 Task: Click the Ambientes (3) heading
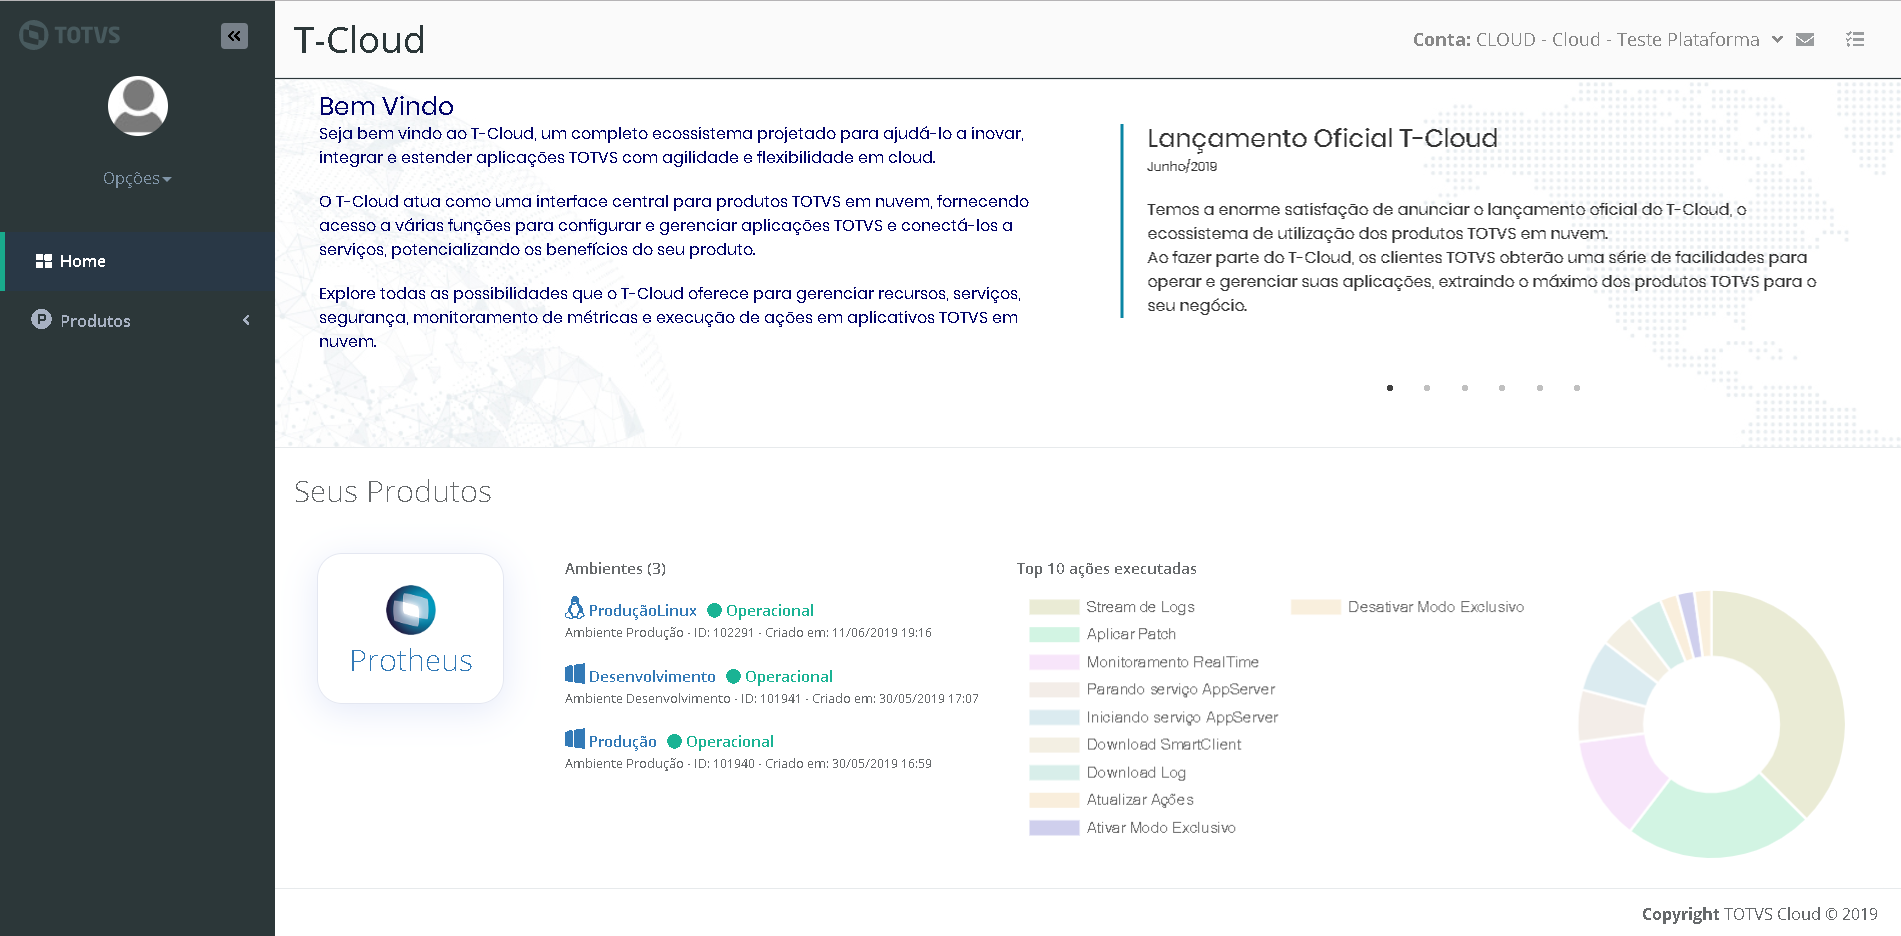click(x=615, y=569)
